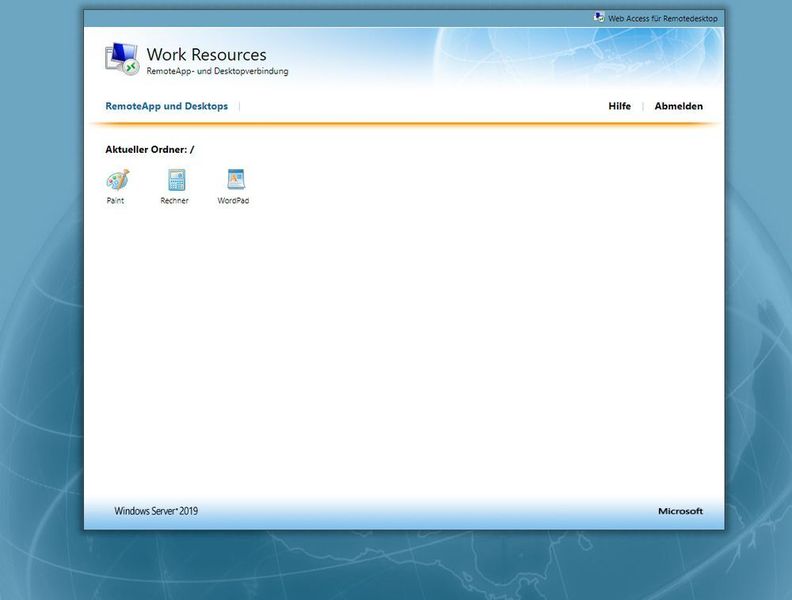Open the Hilfe link

[x=619, y=106]
